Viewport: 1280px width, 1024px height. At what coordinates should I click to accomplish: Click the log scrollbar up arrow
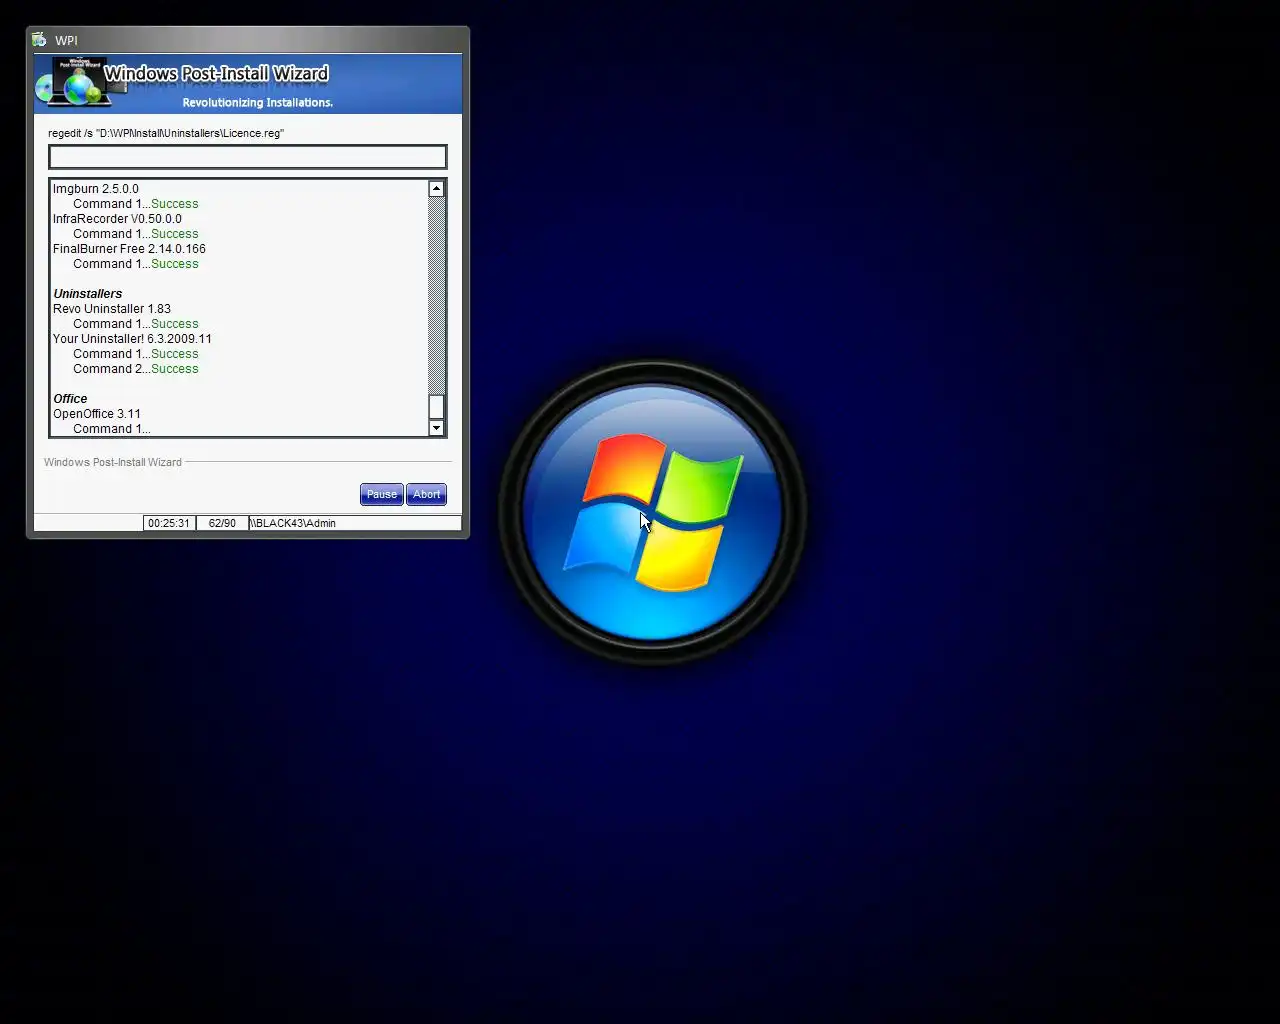[x=436, y=188]
